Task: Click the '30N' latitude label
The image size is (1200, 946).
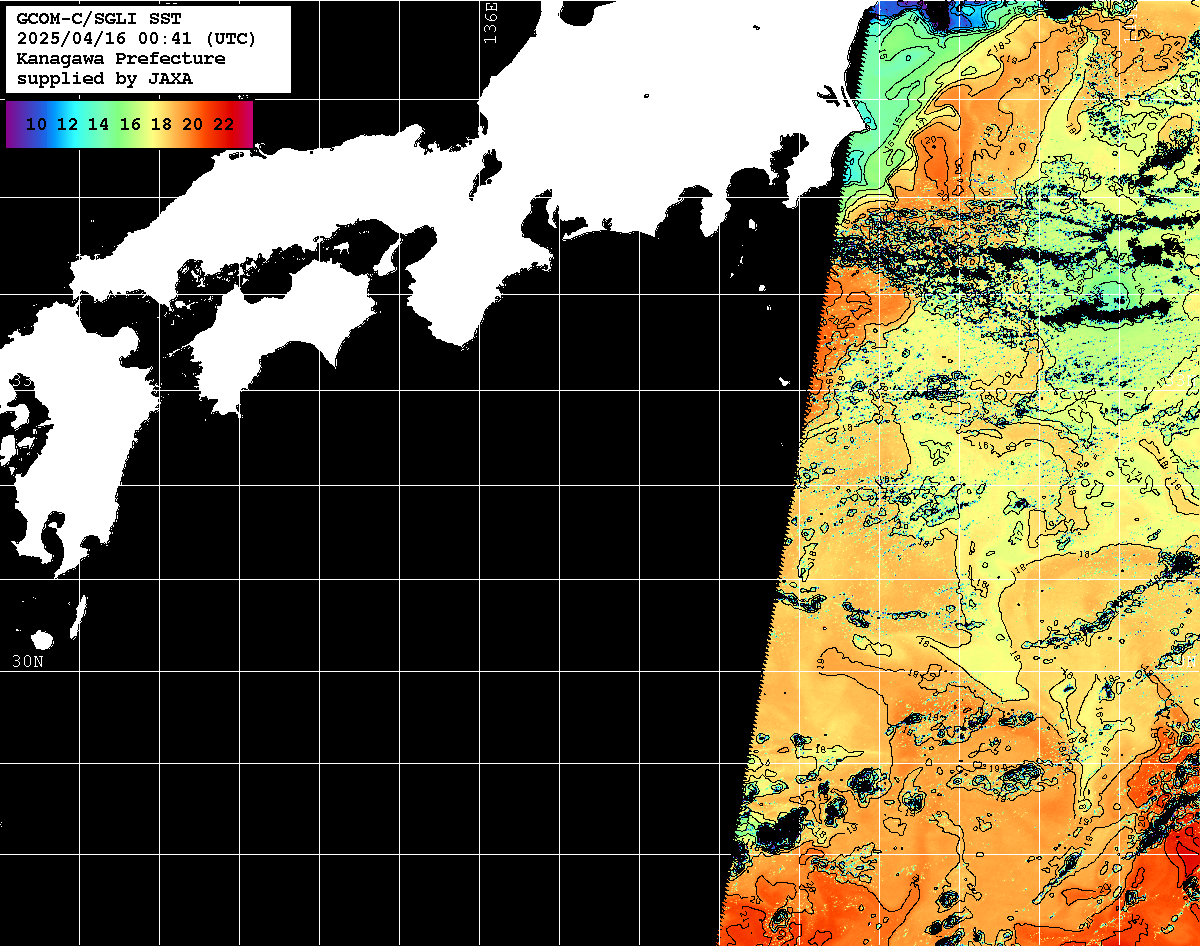Action: [x=28, y=661]
